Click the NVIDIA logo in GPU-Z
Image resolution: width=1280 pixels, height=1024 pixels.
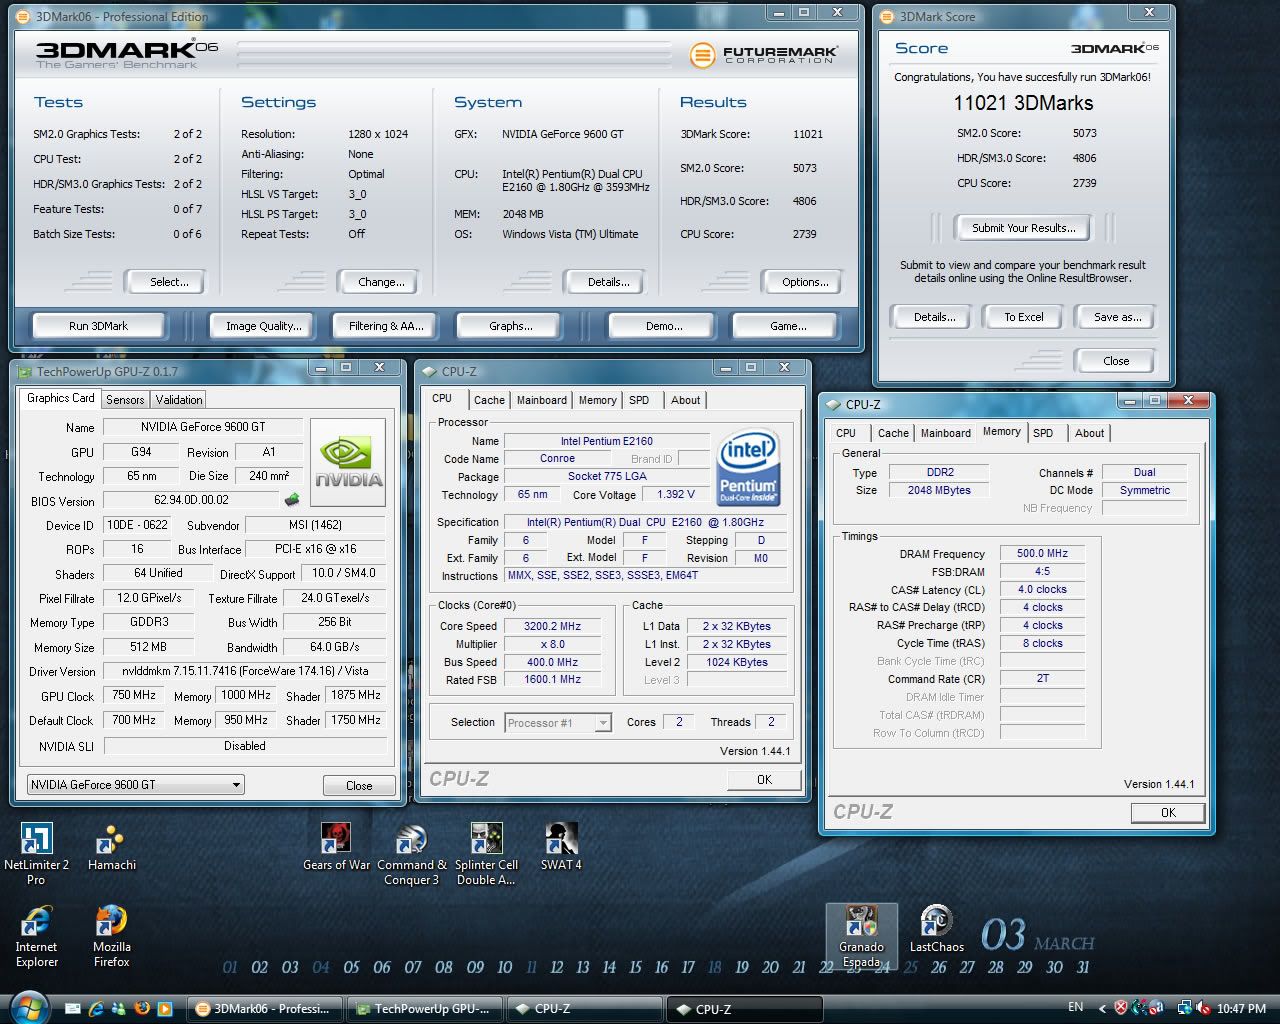(x=348, y=462)
